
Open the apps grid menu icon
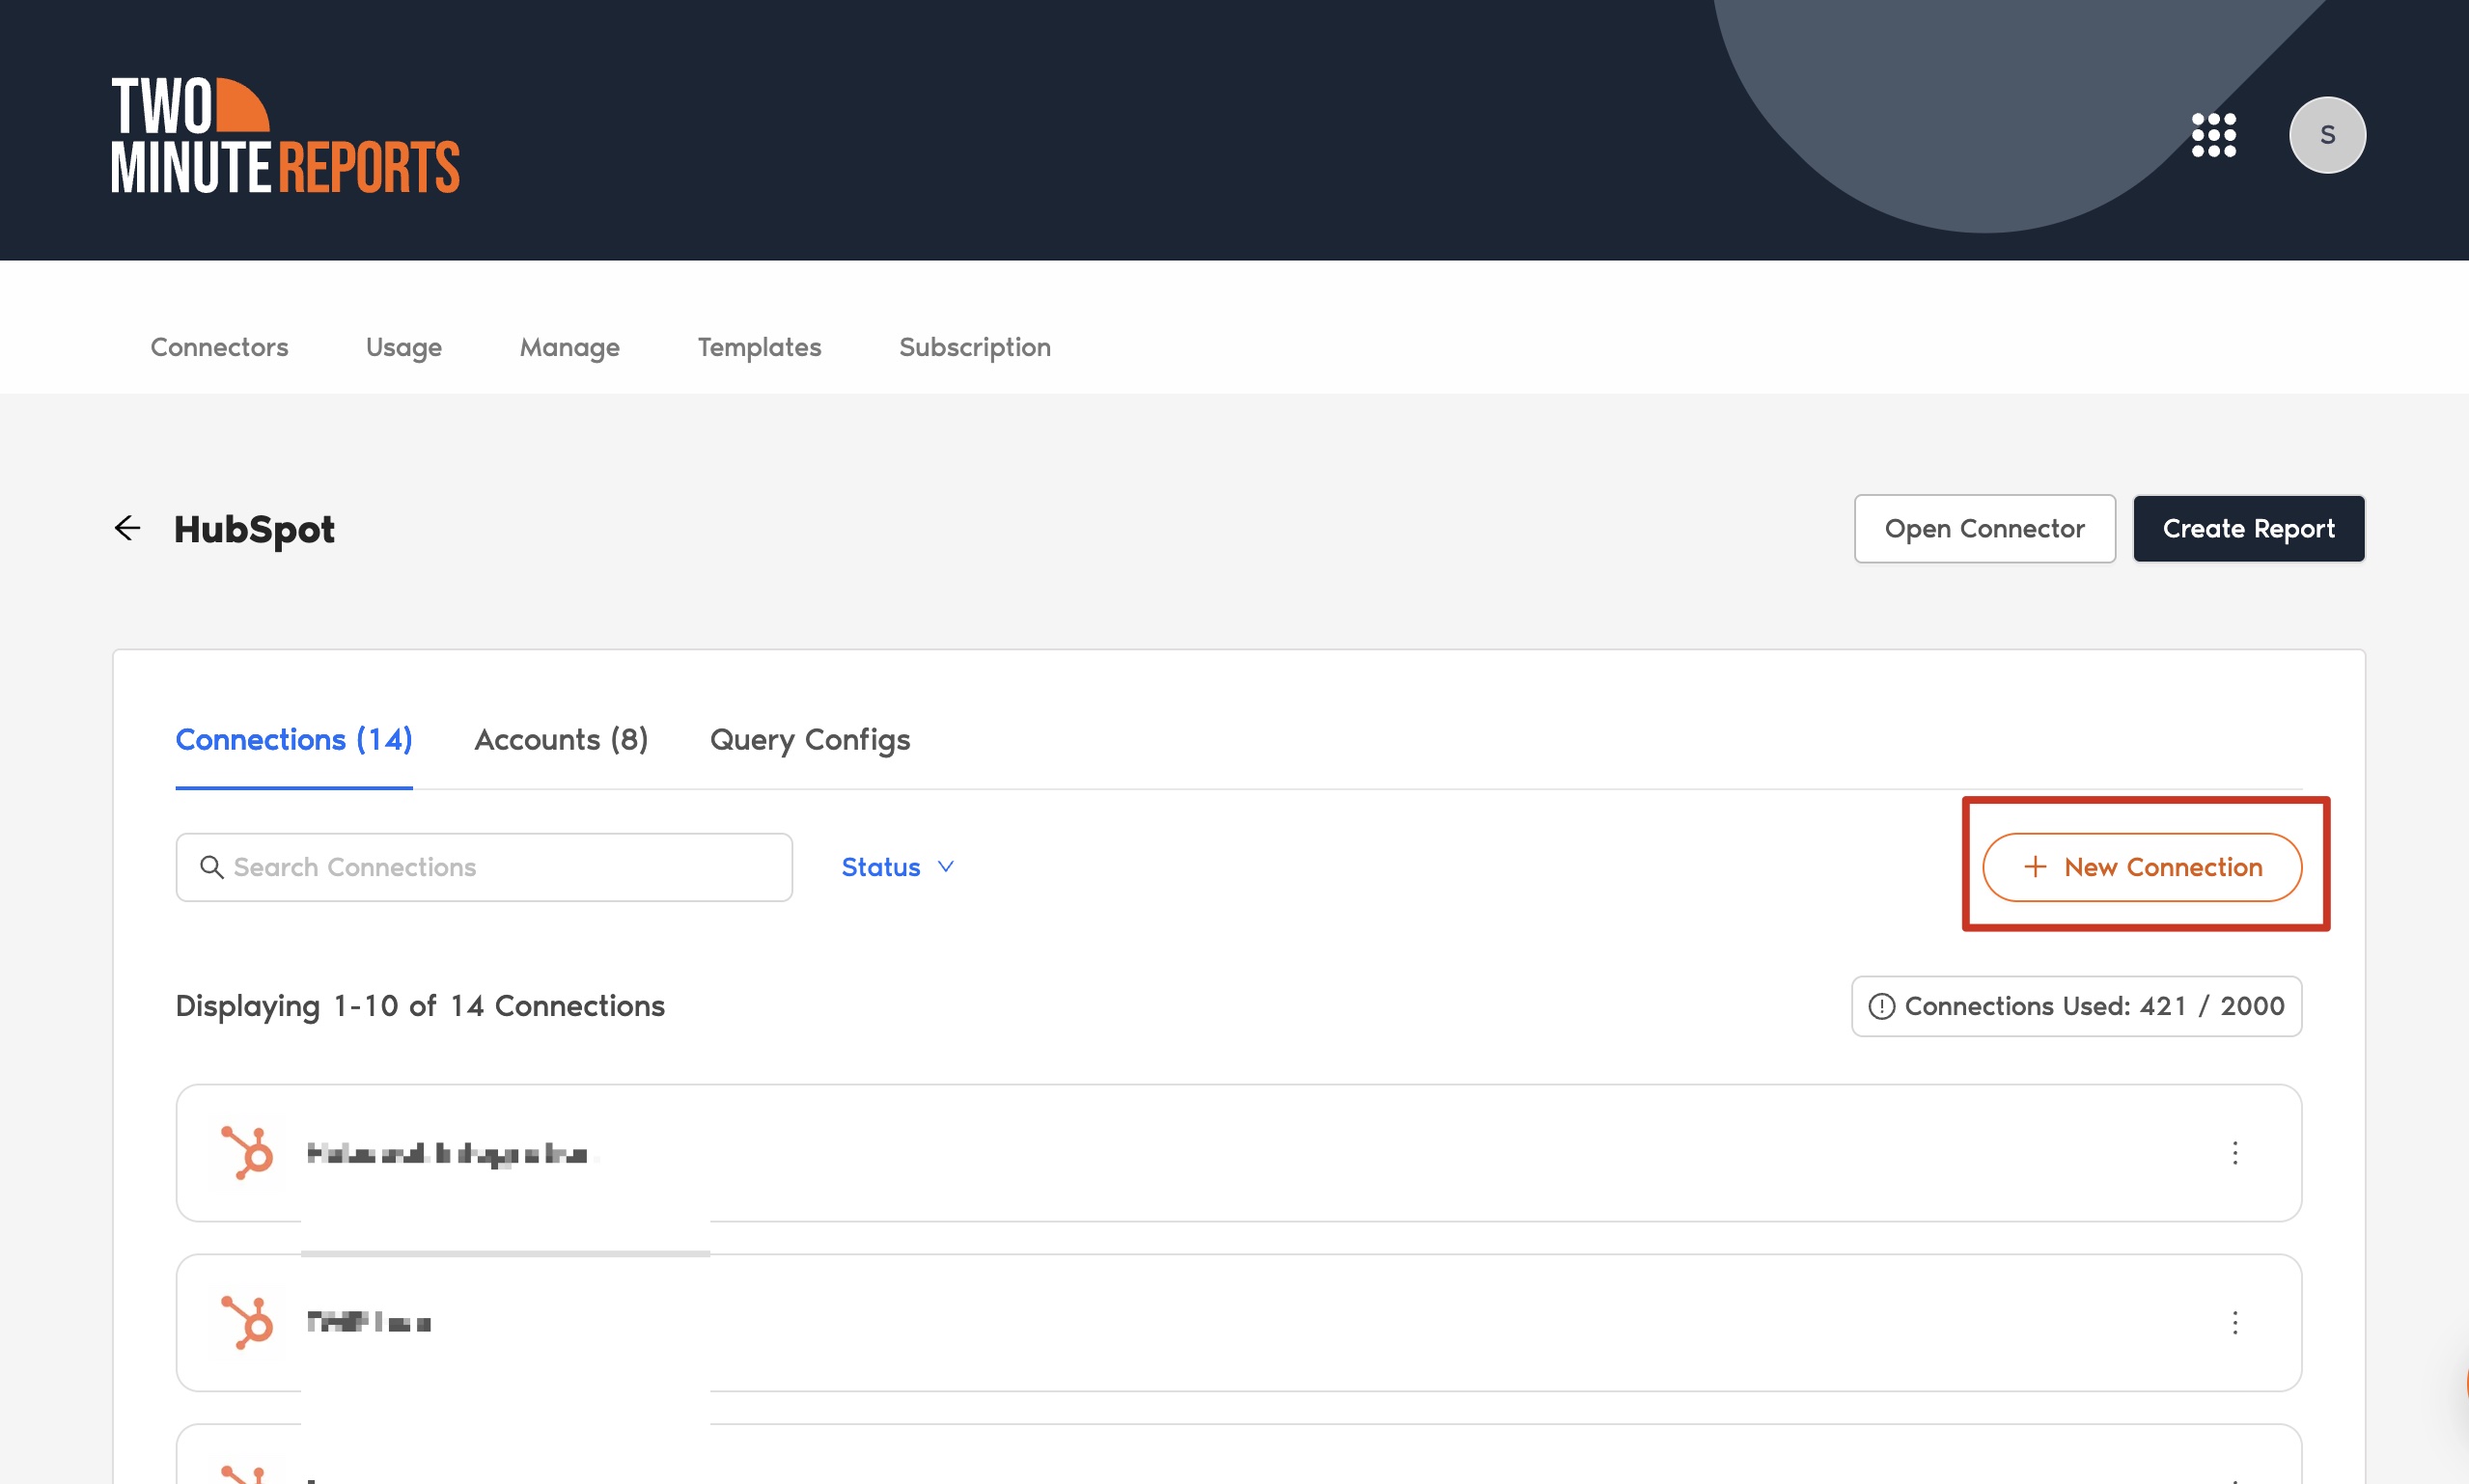(2213, 135)
